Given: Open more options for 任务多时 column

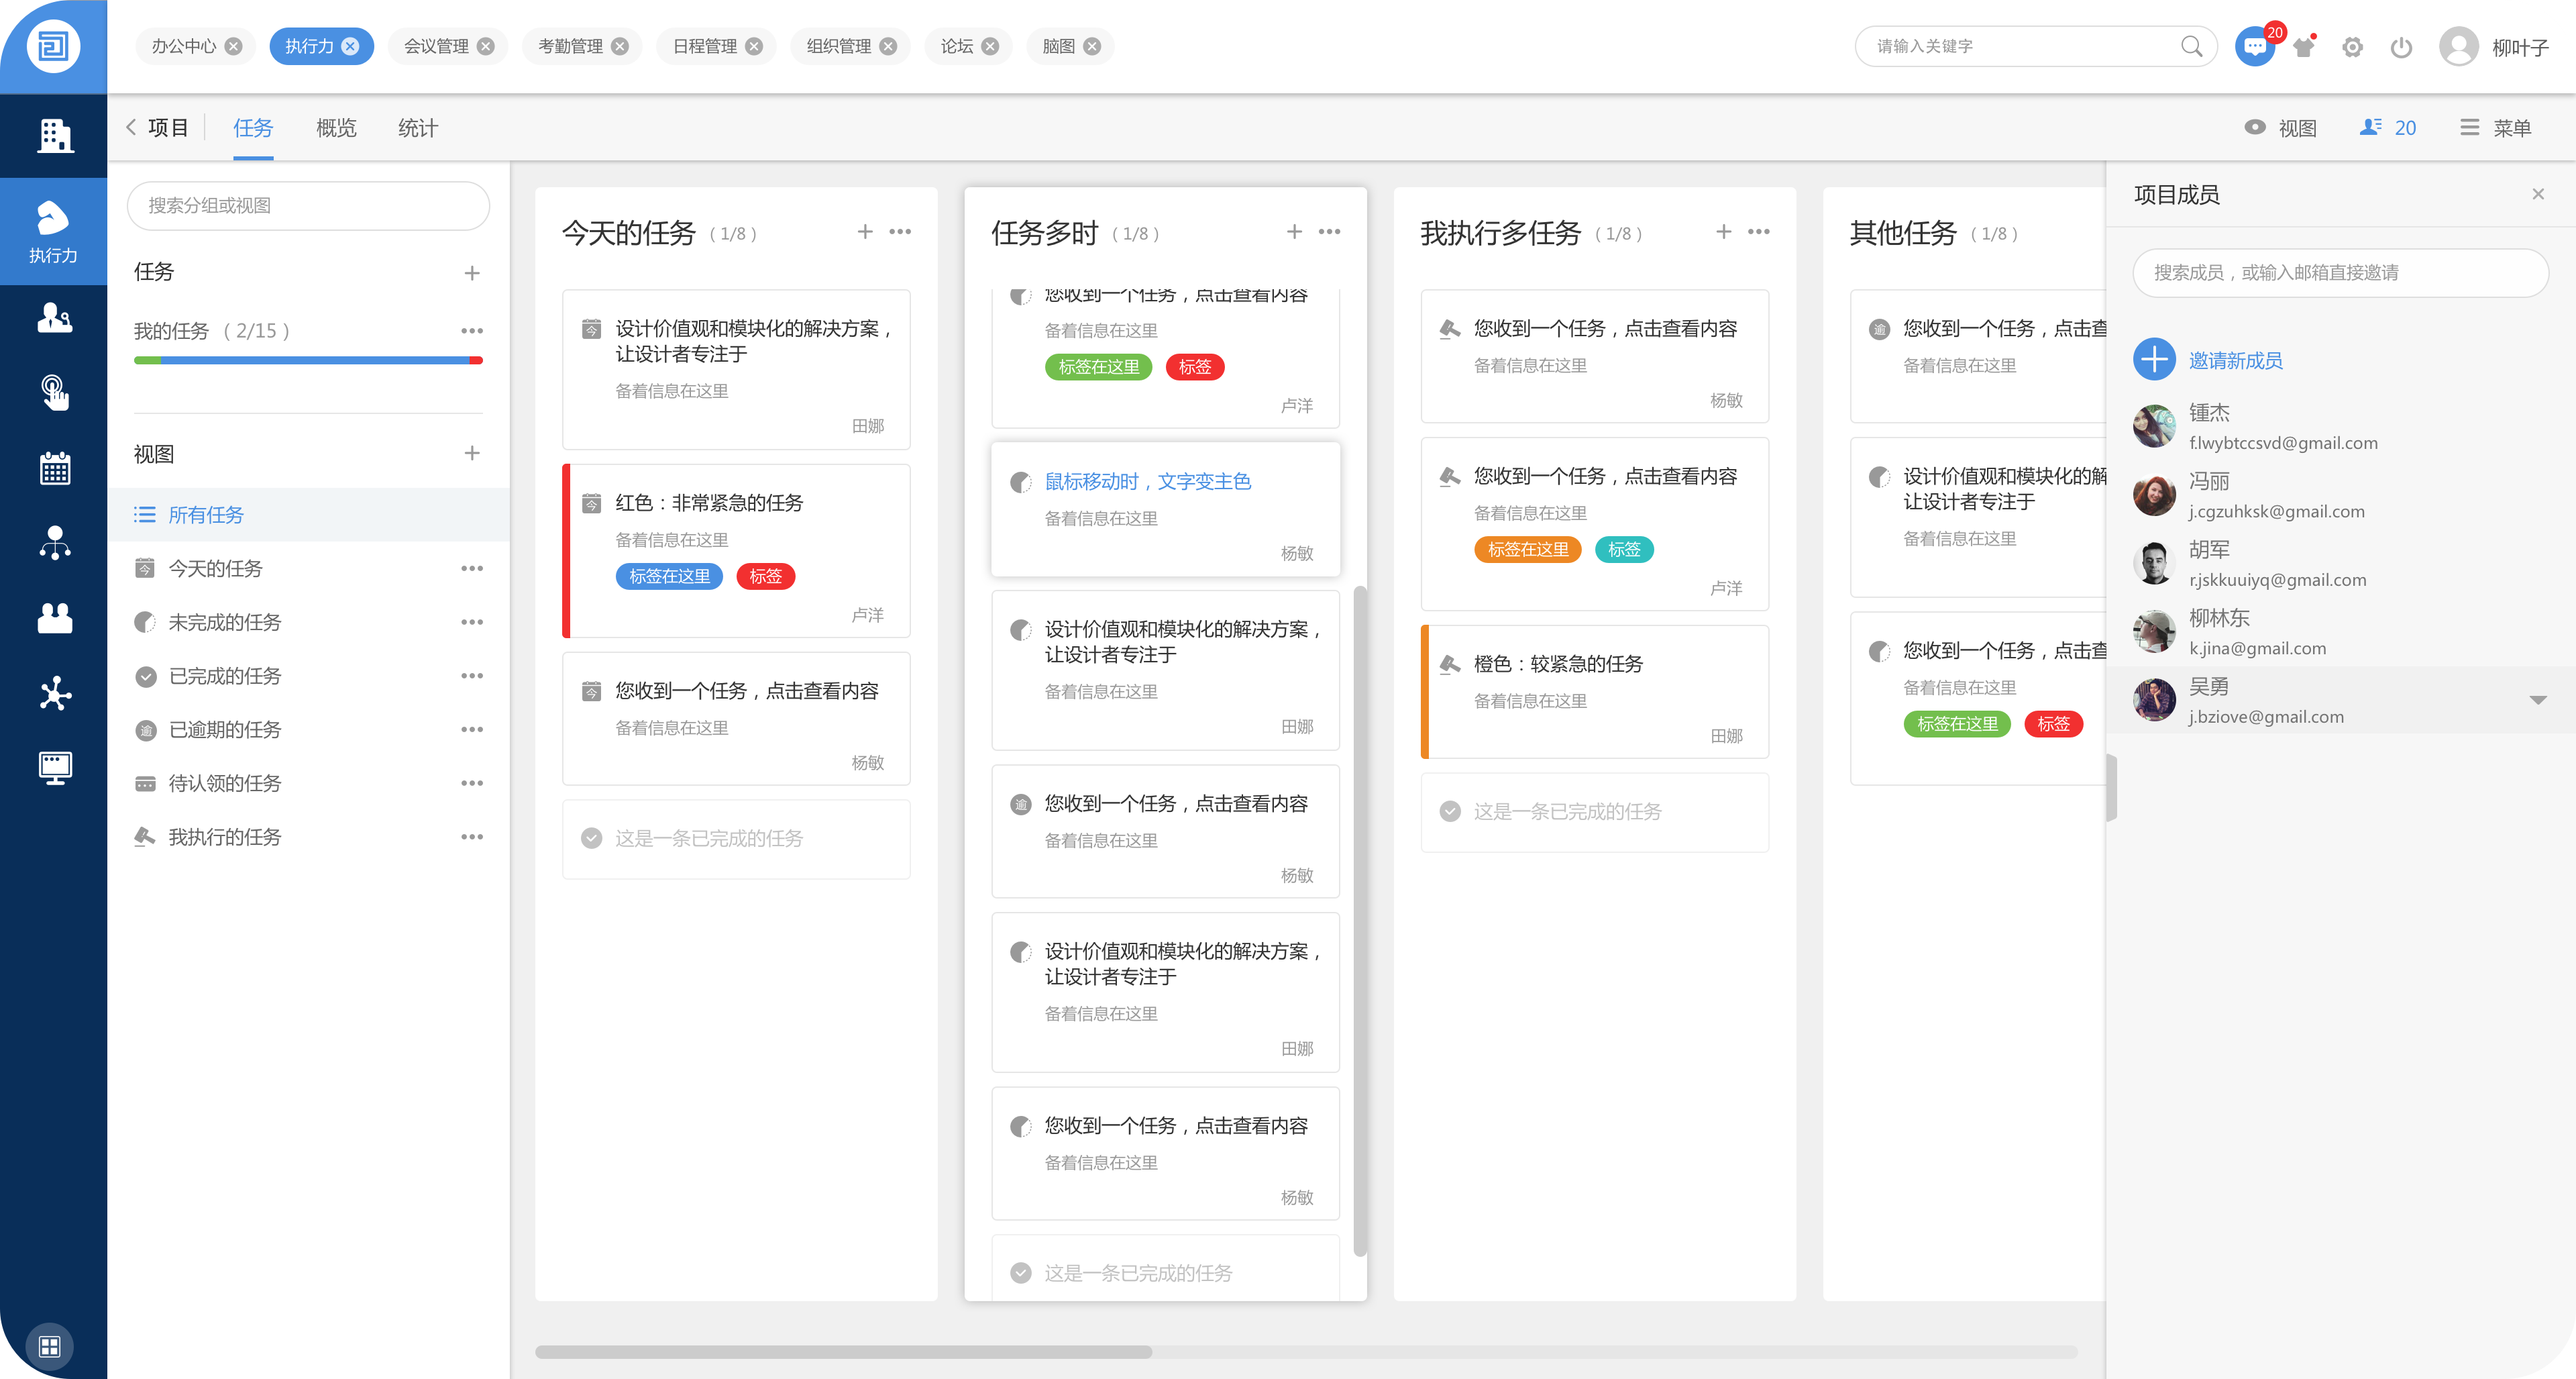Looking at the screenshot, I should click(1329, 231).
